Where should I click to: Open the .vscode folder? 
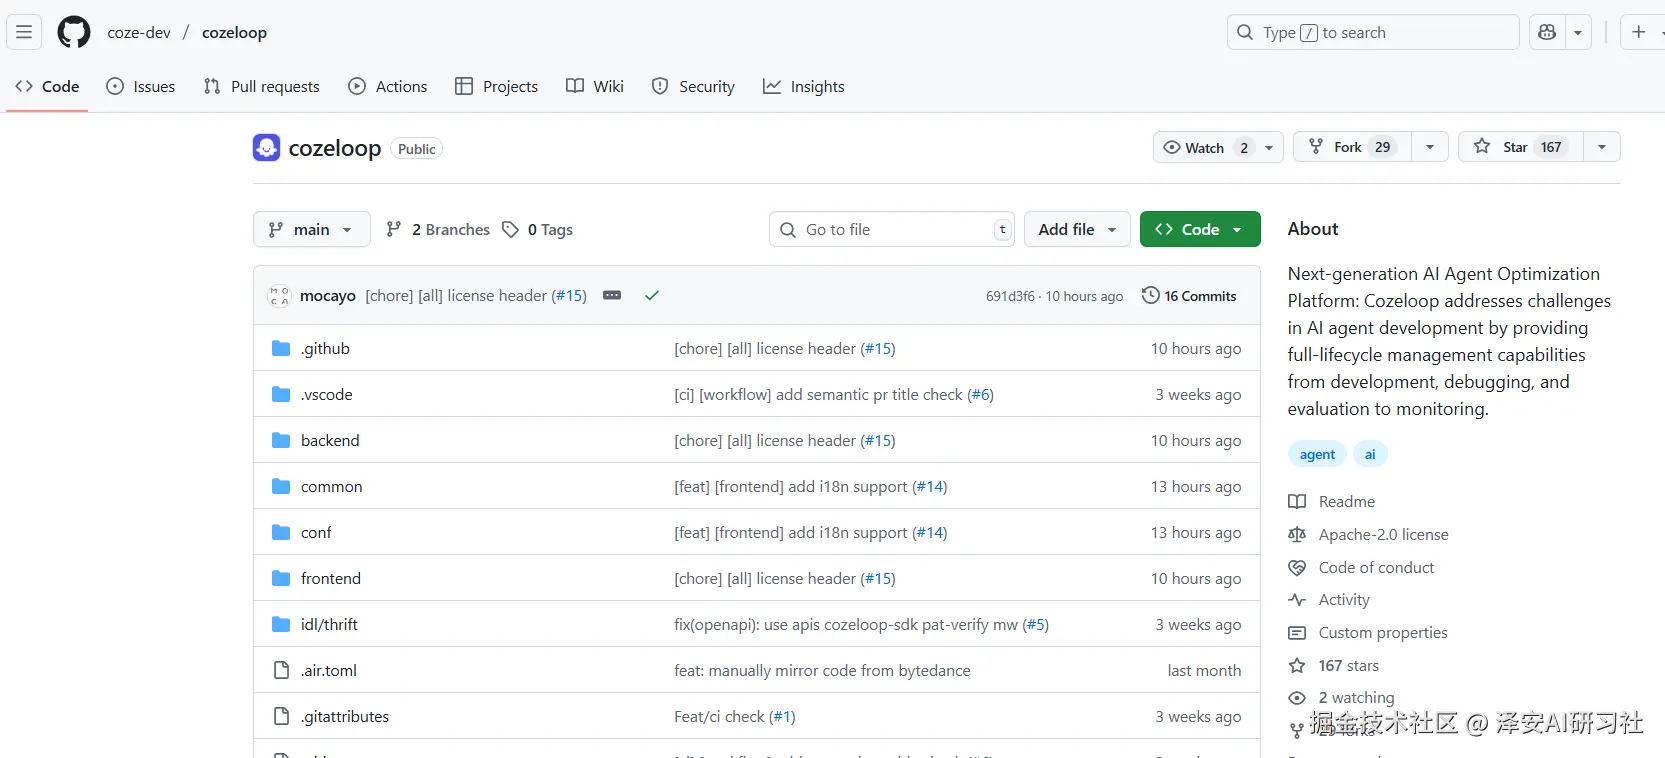326,394
